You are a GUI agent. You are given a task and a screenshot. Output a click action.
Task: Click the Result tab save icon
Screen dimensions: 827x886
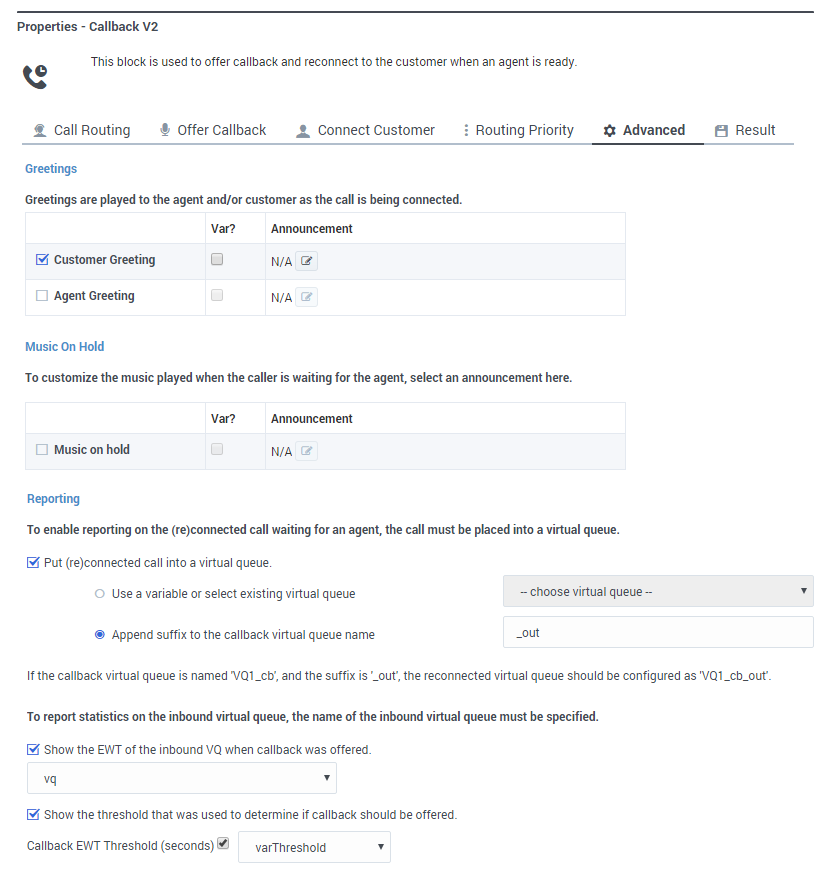pos(721,131)
